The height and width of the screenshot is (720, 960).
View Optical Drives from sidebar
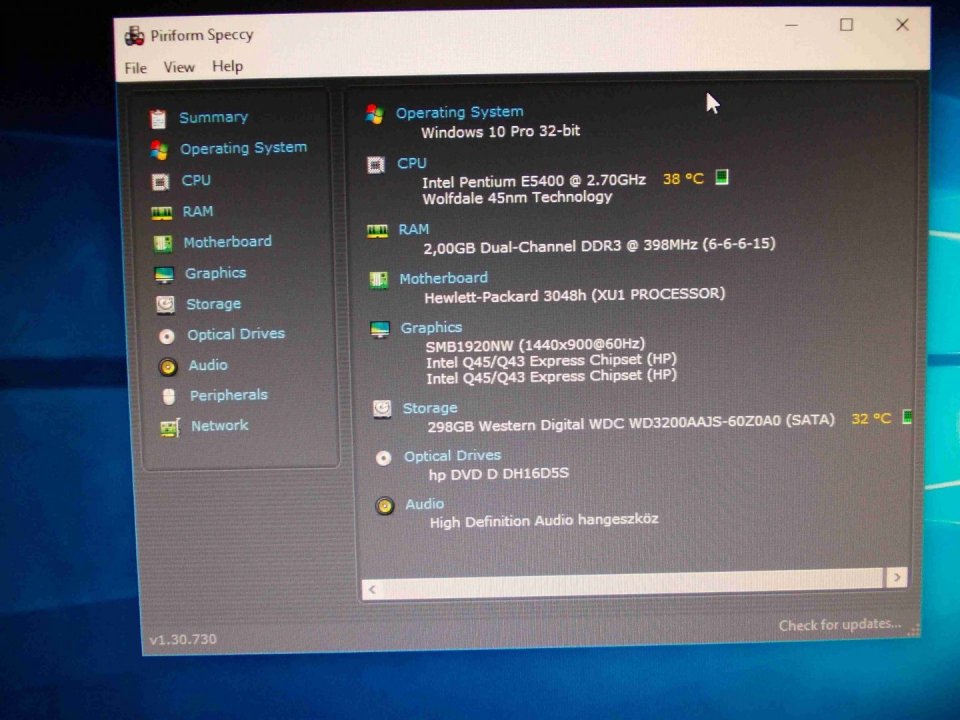click(x=236, y=334)
